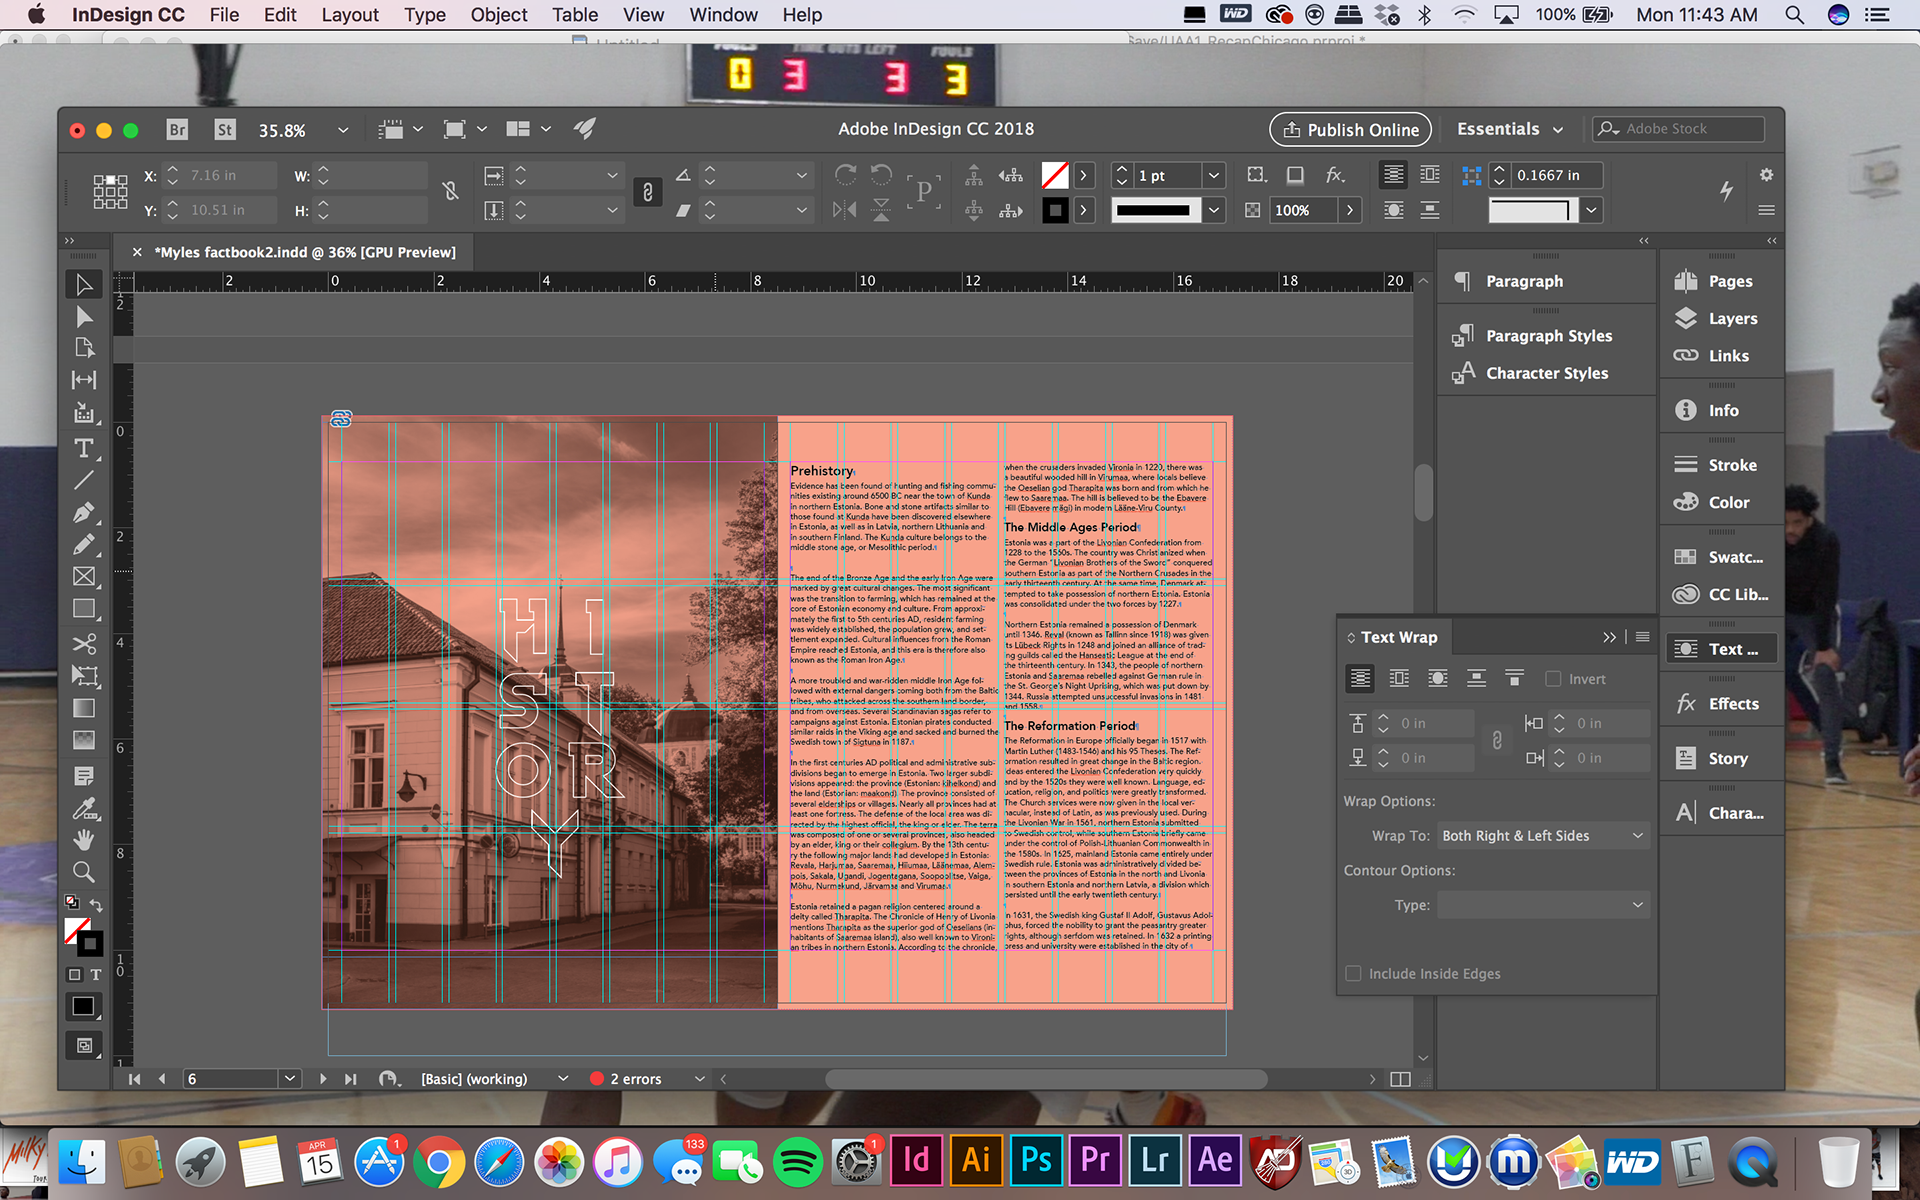
Task: Open the stroke weight 1 pt dropdown
Action: pyautogui.click(x=1214, y=175)
